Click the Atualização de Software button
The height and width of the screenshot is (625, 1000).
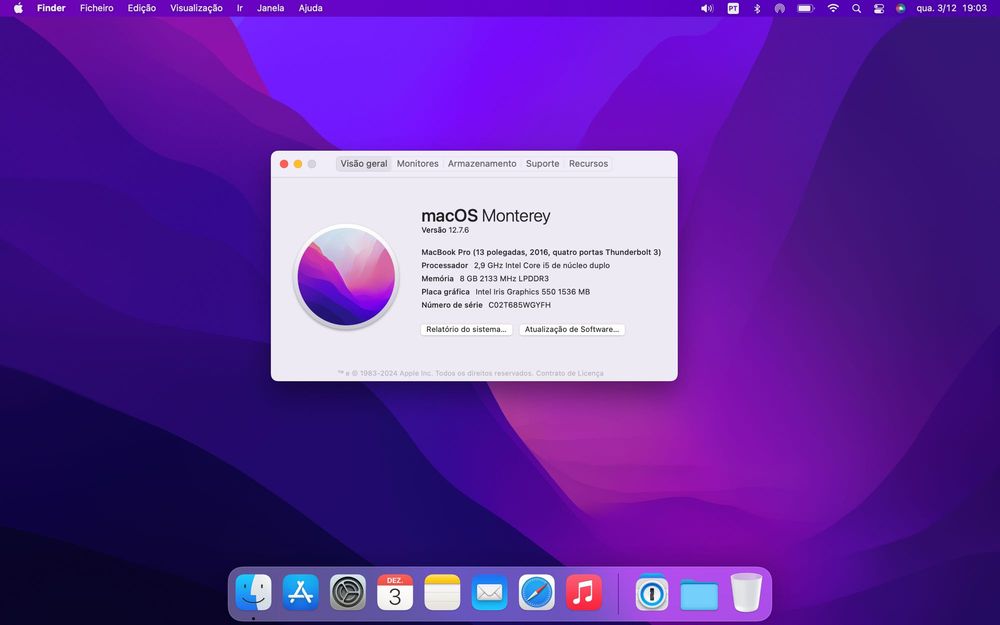point(572,330)
